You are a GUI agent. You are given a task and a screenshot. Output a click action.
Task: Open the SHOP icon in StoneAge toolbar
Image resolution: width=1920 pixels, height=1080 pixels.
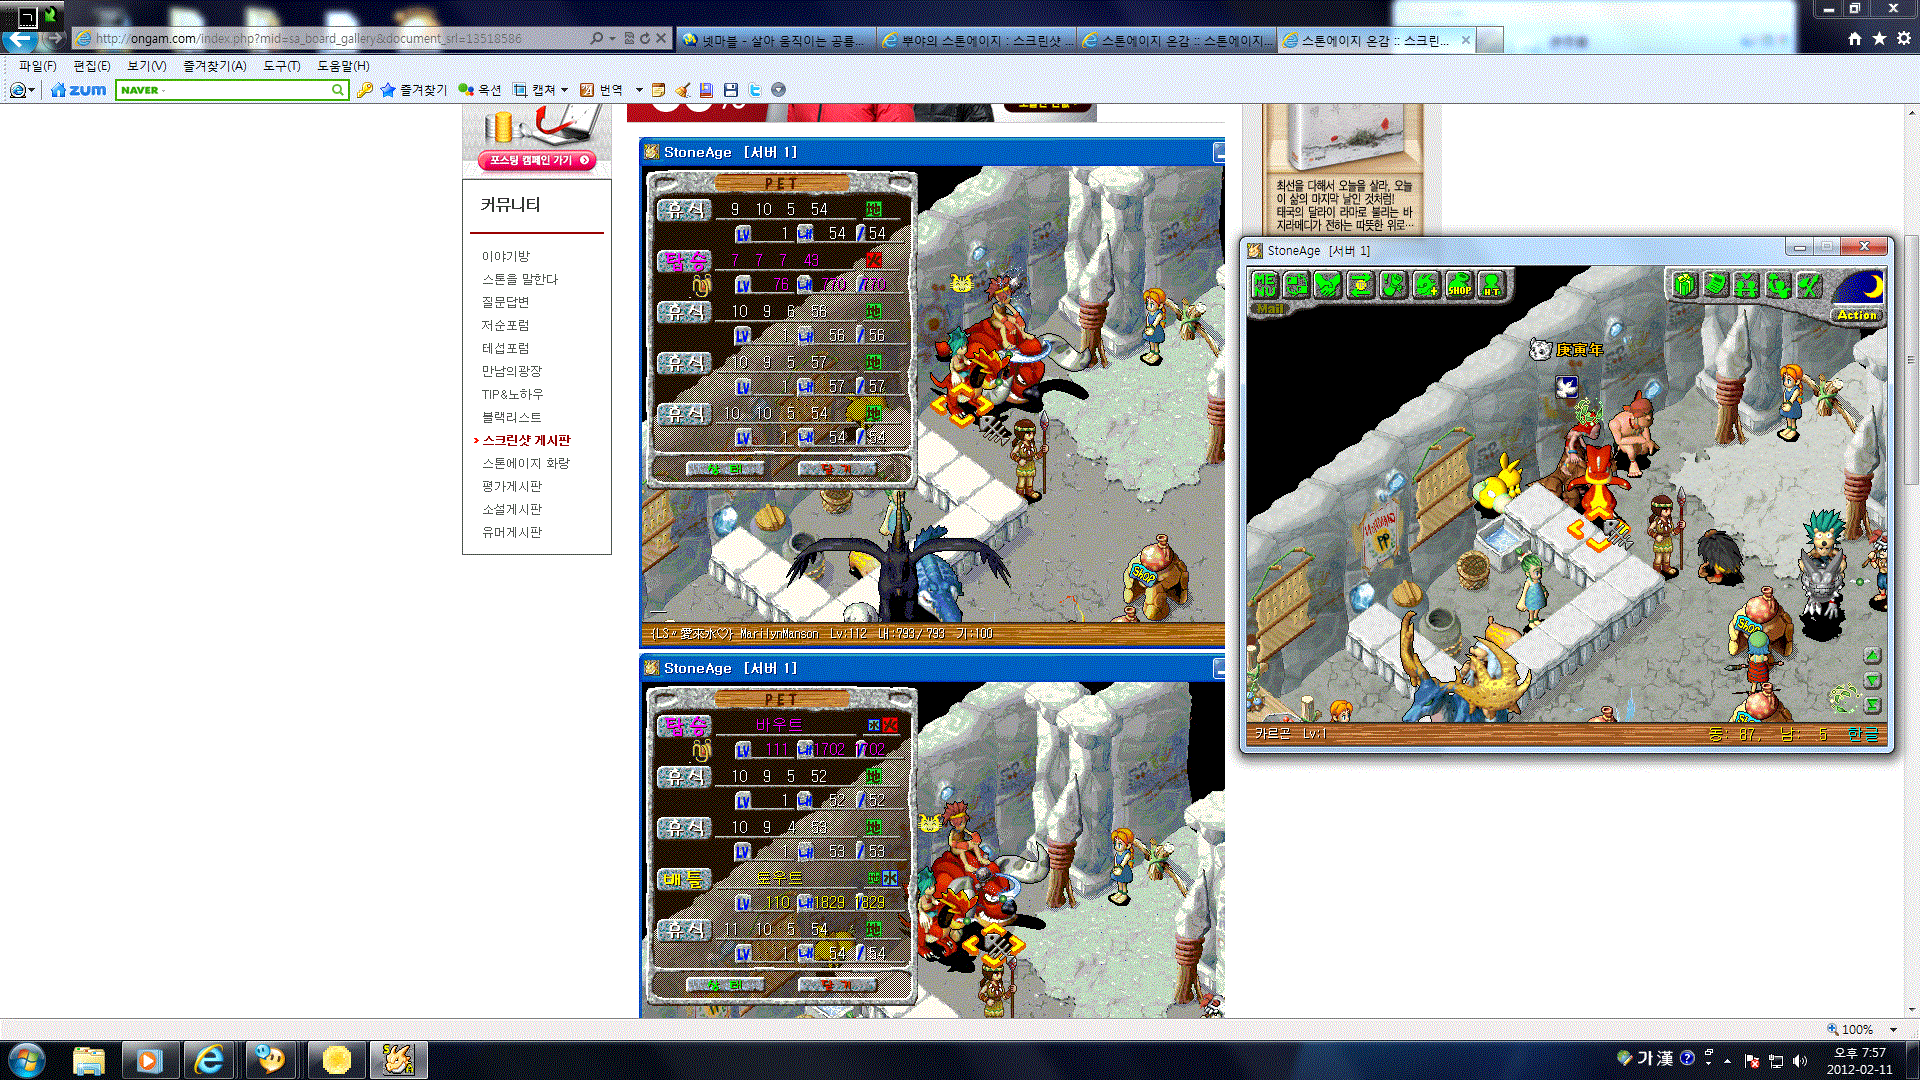1460,285
